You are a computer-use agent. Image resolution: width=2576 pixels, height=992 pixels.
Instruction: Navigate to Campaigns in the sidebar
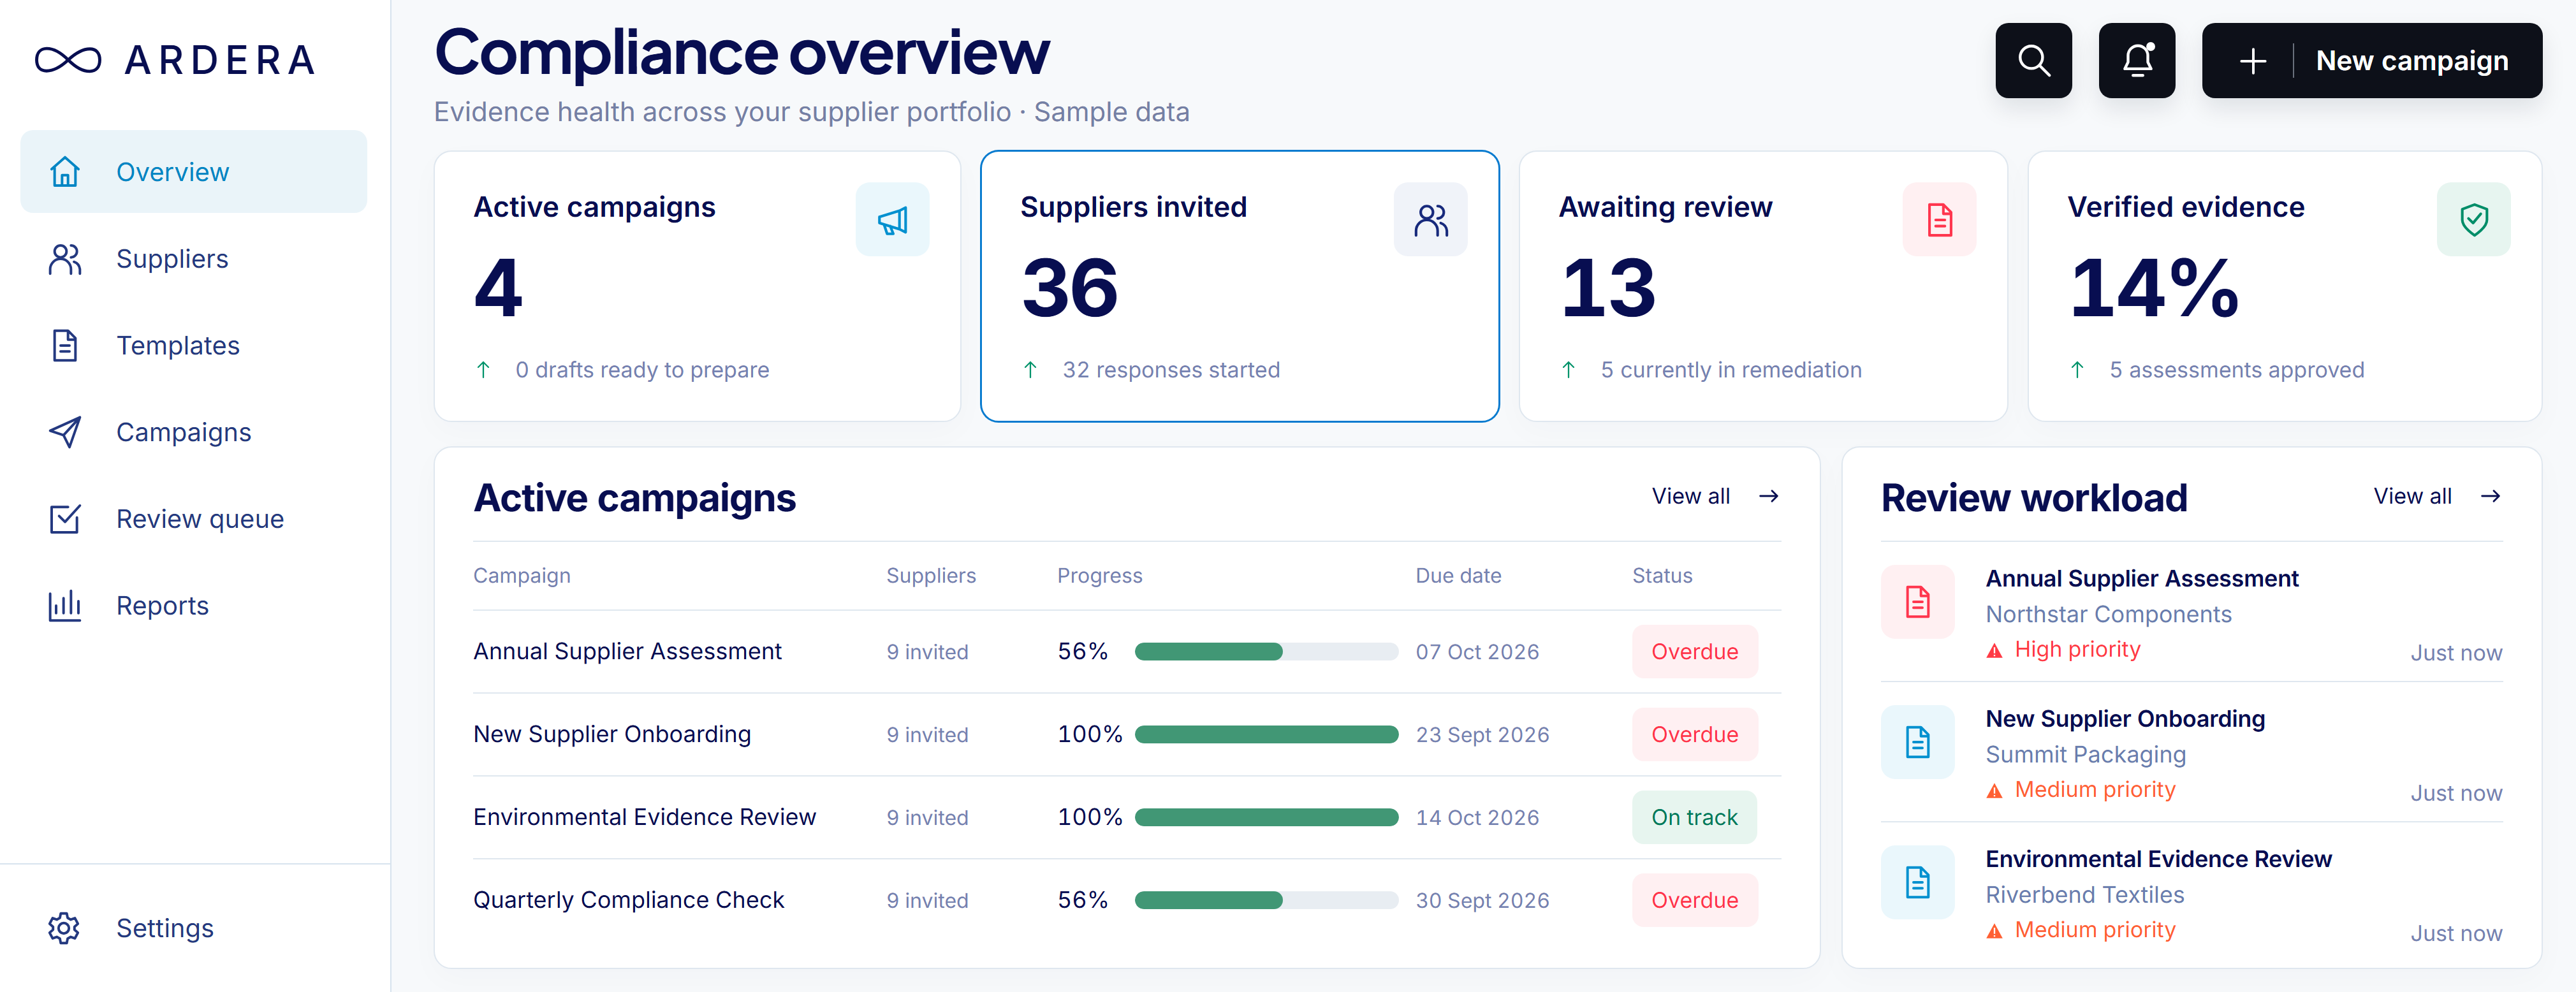click(x=194, y=432)
